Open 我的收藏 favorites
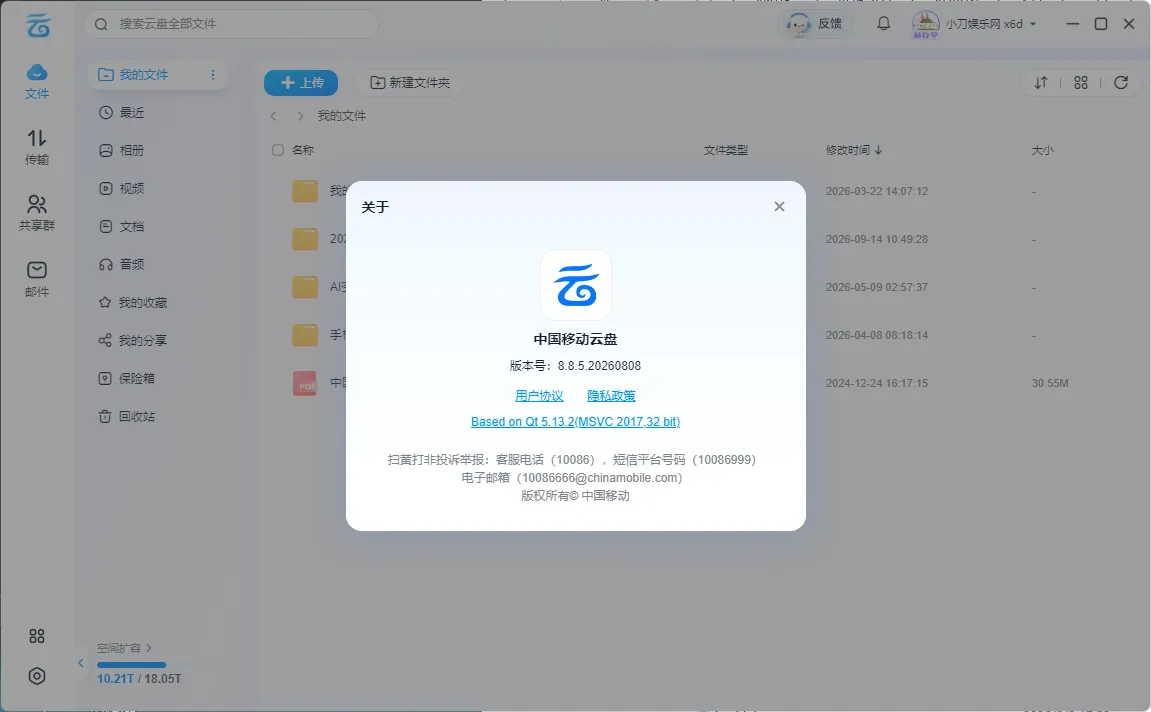This screenshot has width=1151, height=712. pyautogui.click(x=133, y=302)
